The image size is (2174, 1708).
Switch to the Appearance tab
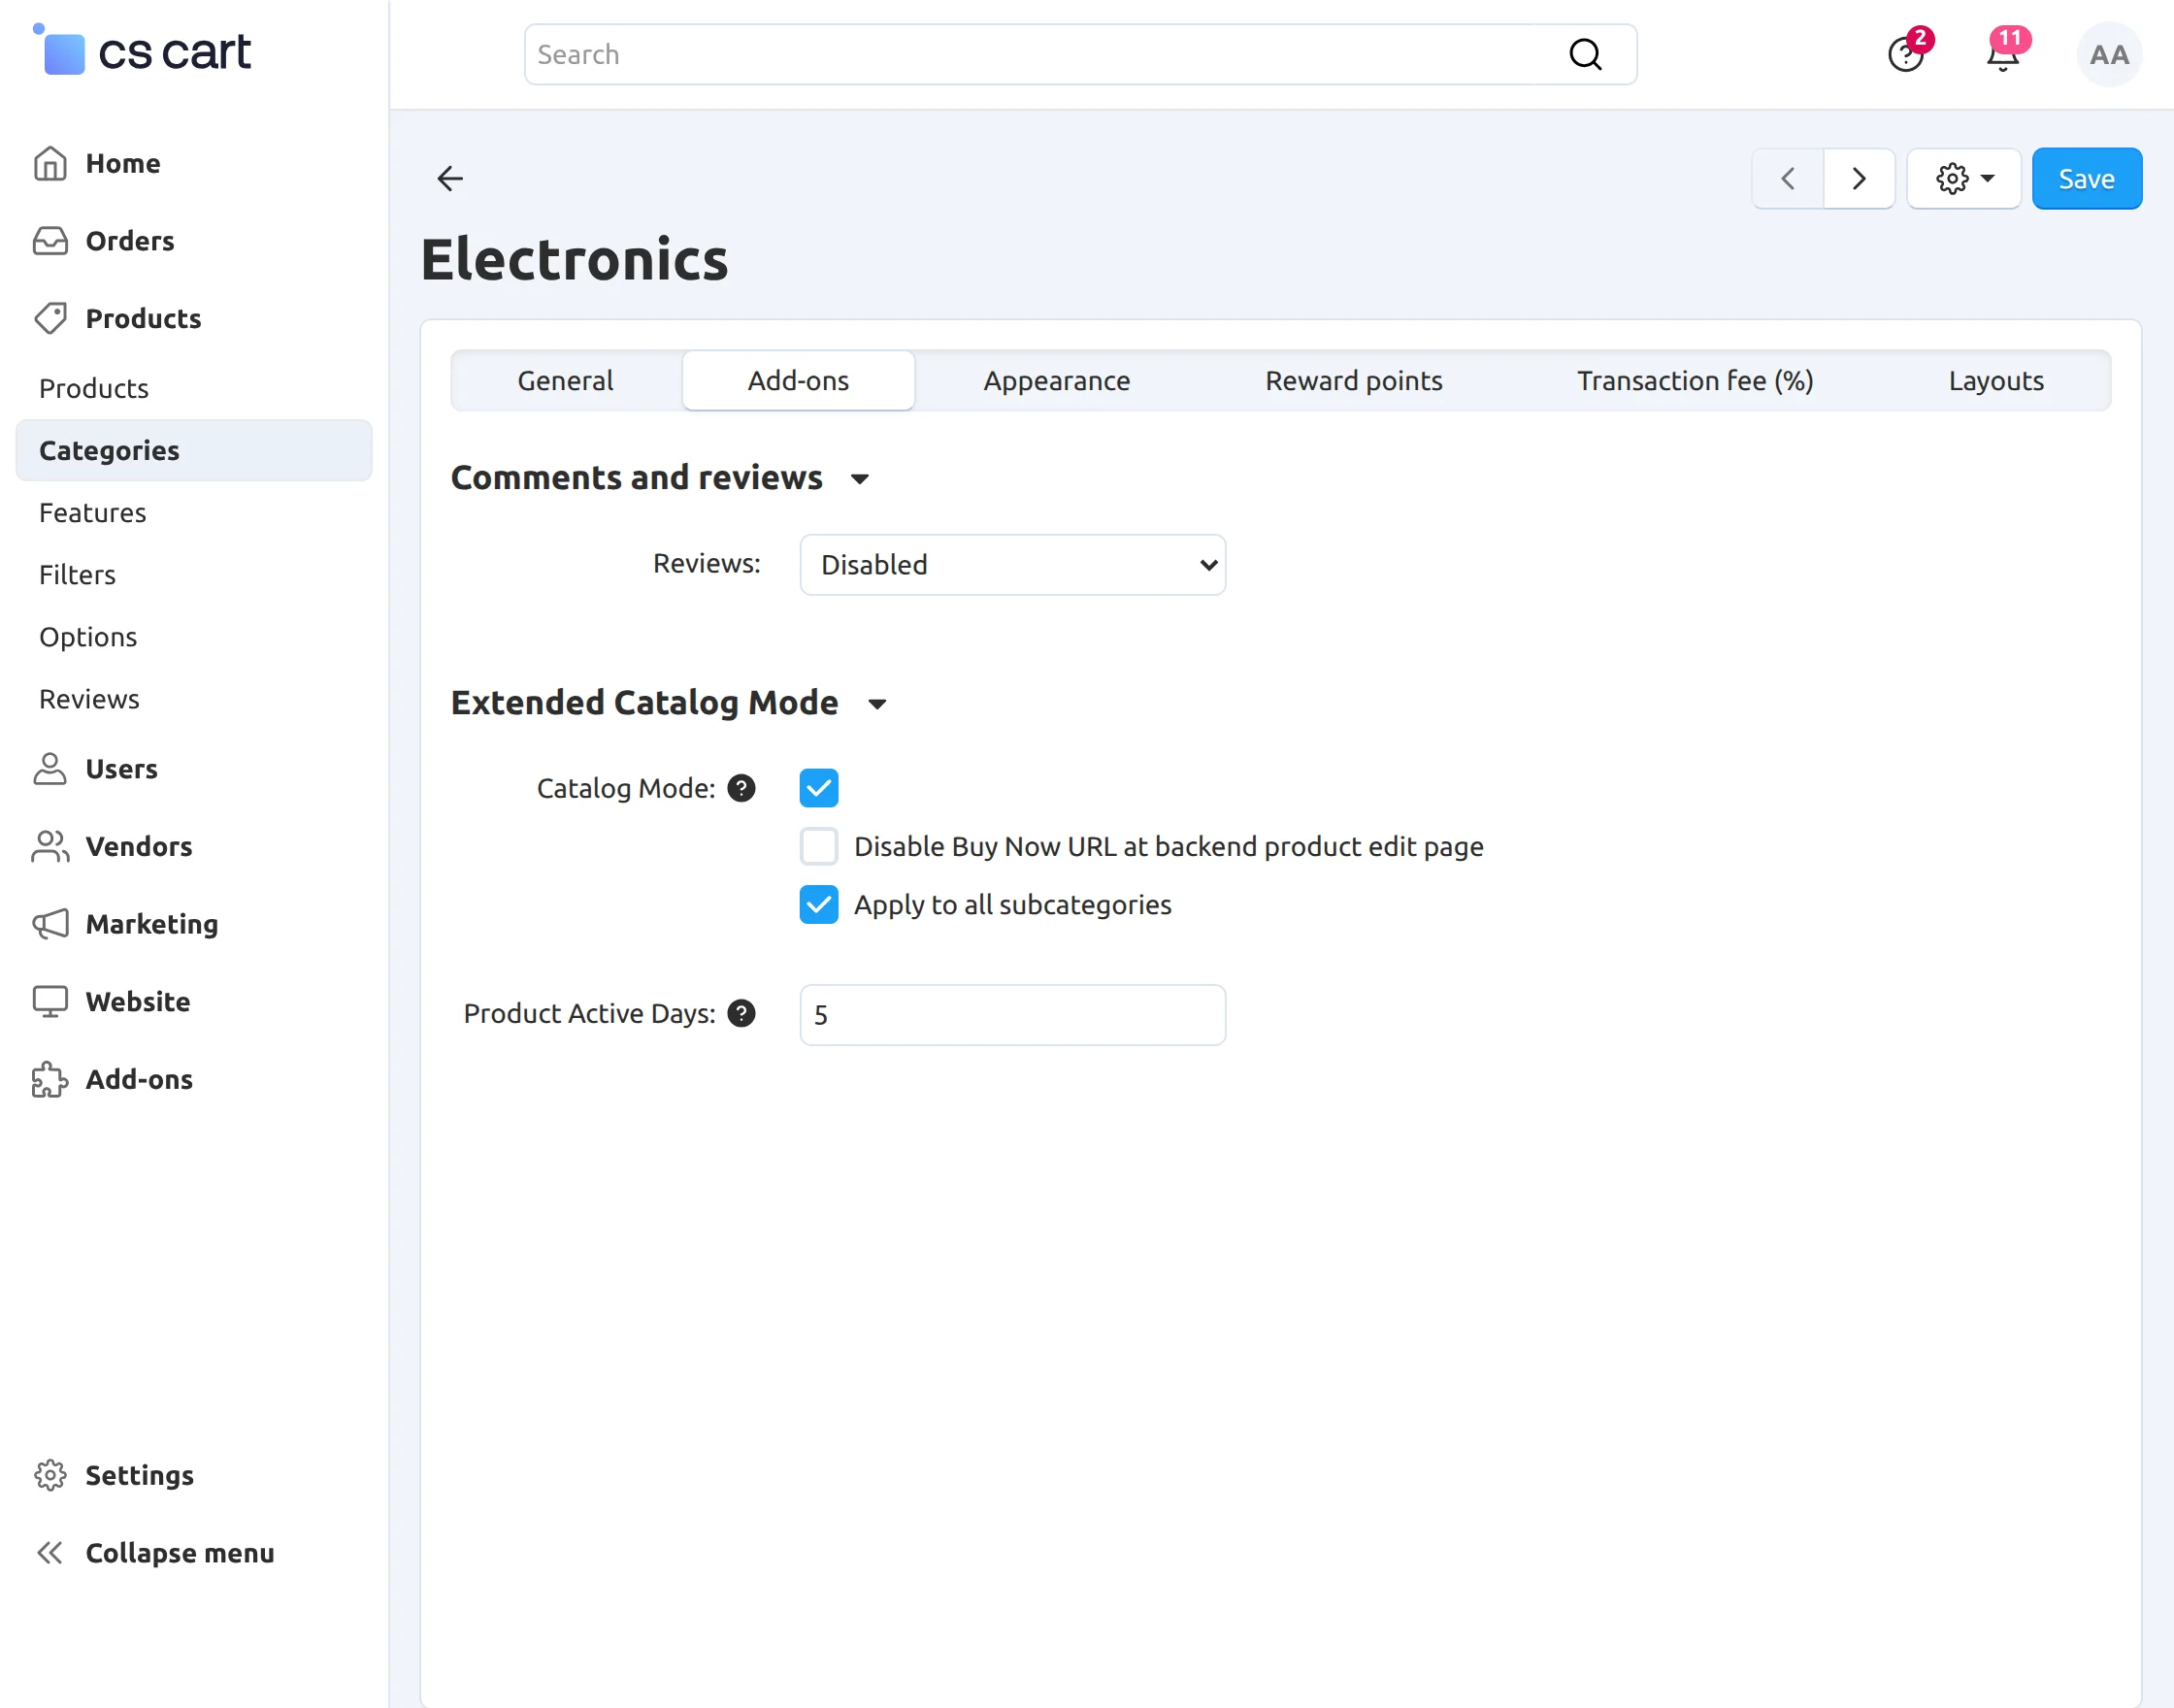[x=1057, y=380]
